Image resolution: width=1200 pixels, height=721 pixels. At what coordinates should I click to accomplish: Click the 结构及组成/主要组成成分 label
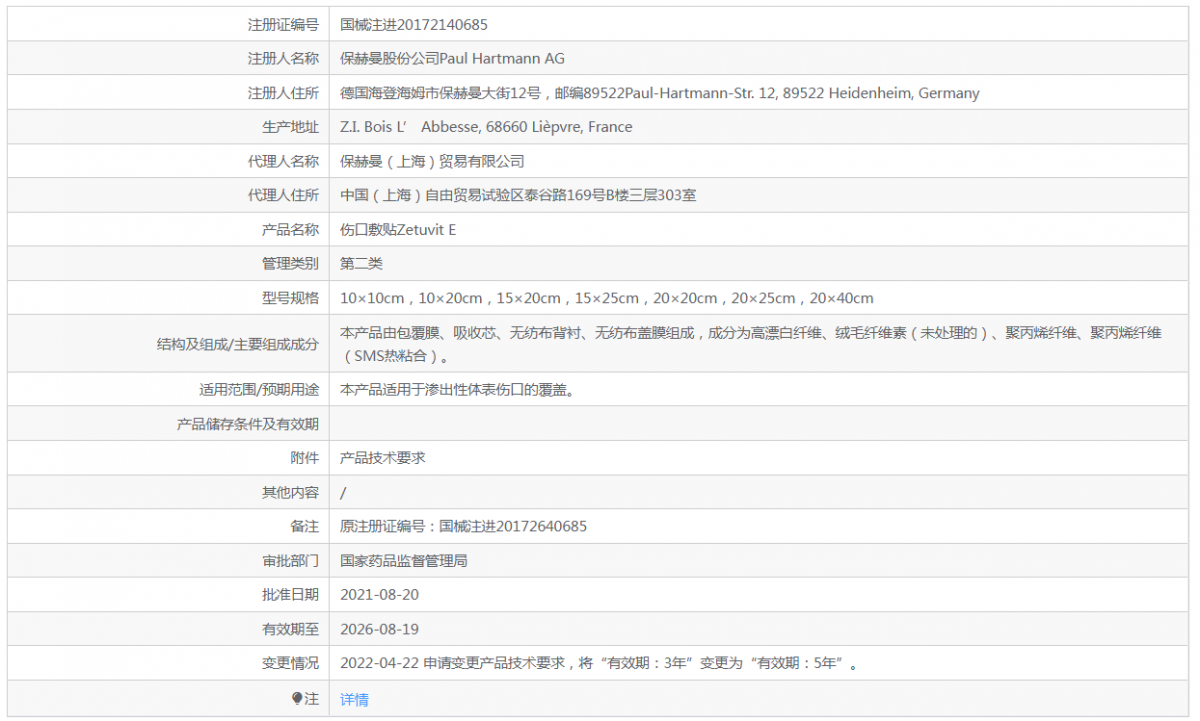click(x=238, y=344)
